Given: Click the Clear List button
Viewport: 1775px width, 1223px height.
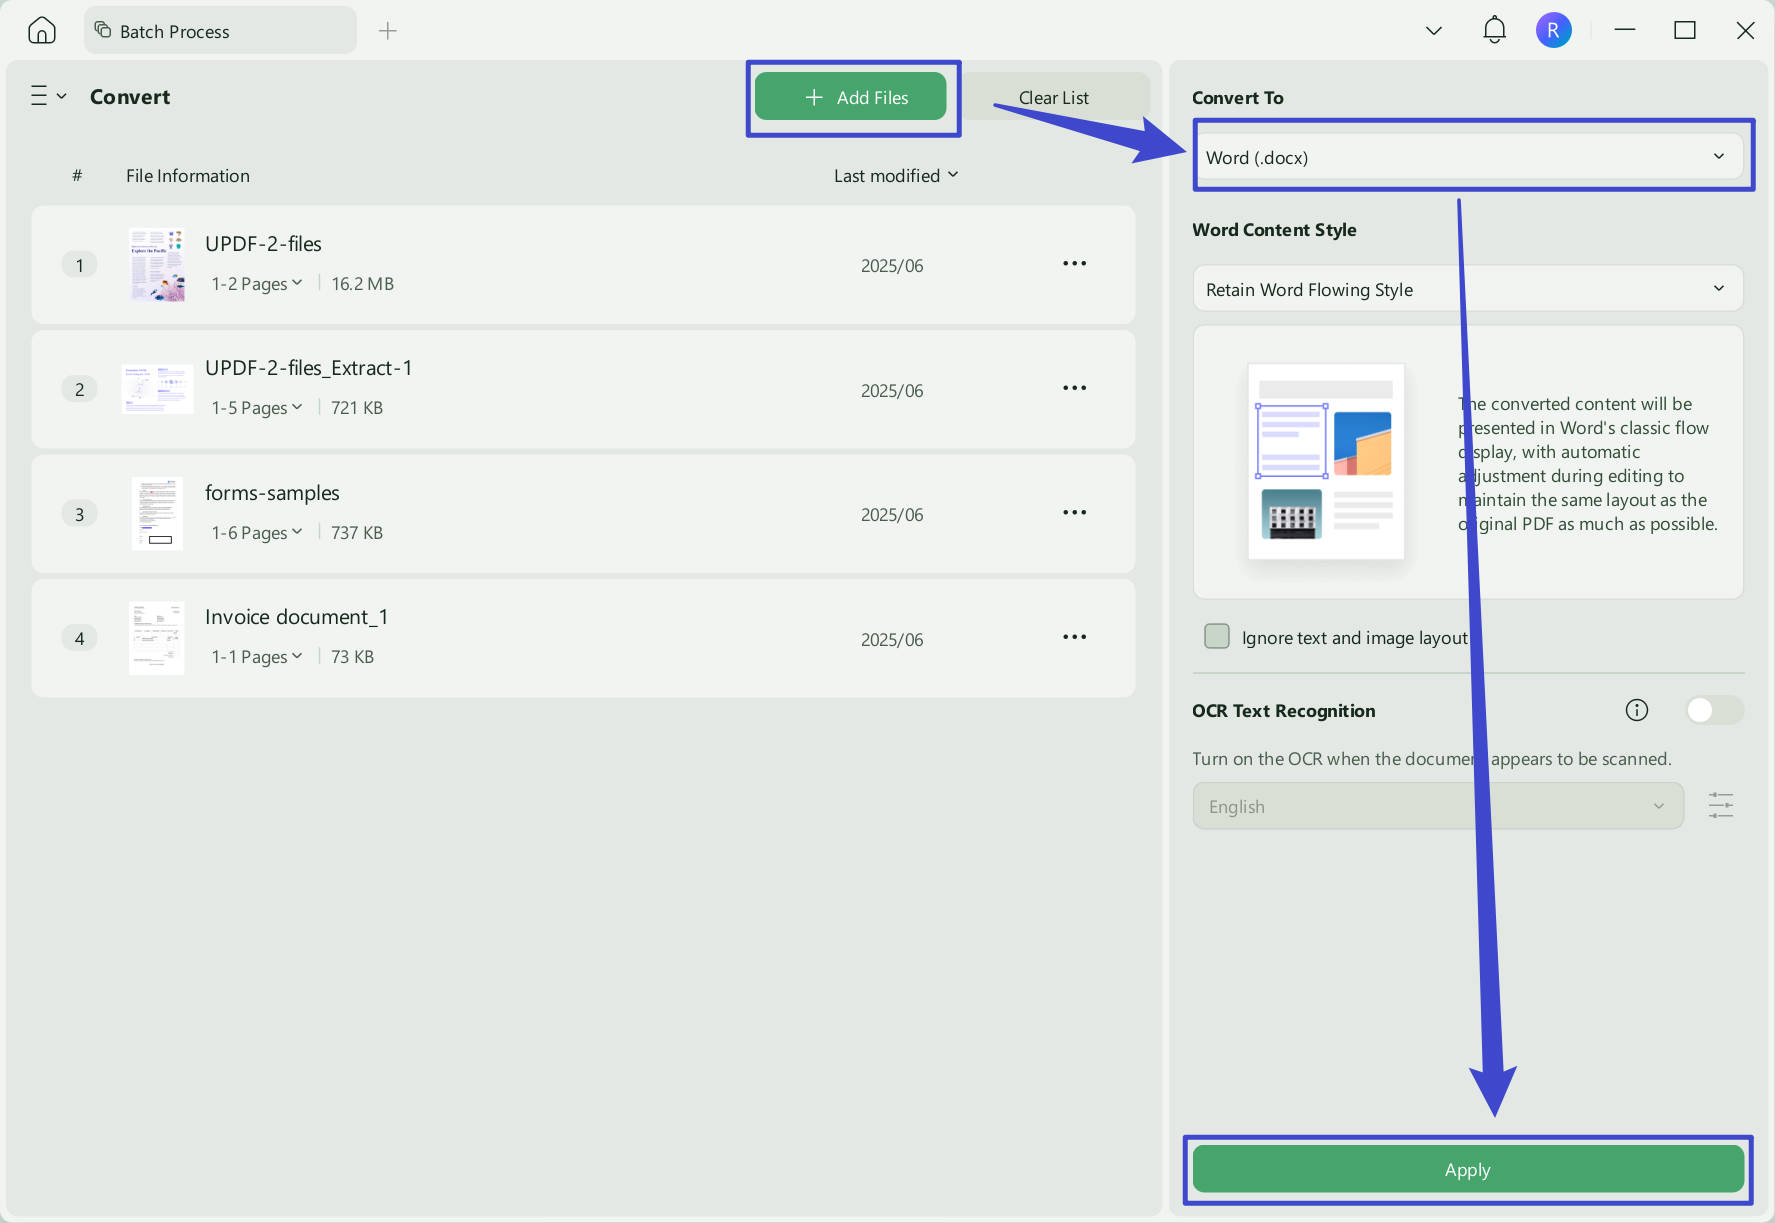Looking at the screenshot, I should tap(1053, 97).
